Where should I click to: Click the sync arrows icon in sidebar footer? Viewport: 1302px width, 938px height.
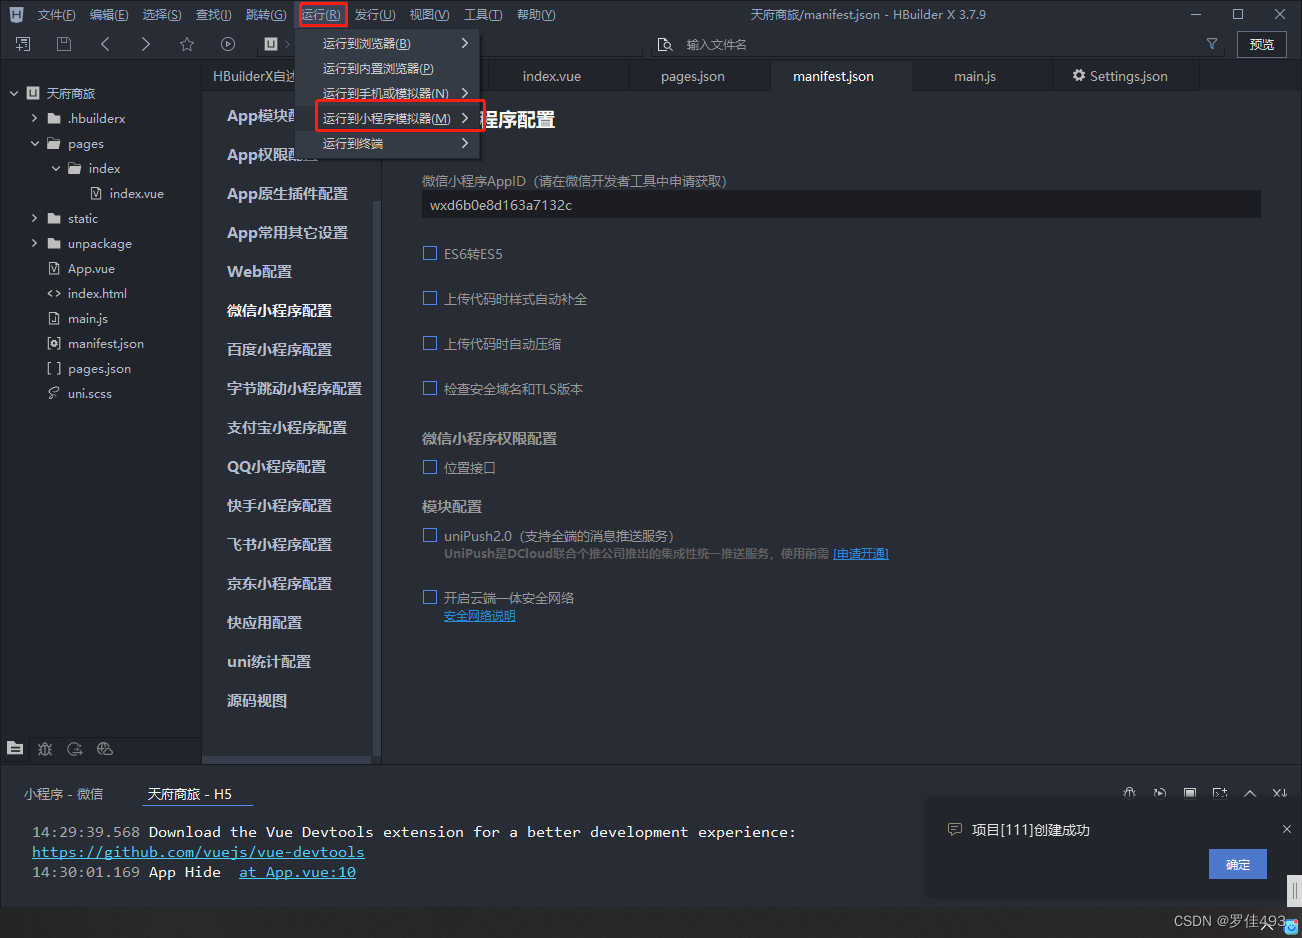(75, 748)
